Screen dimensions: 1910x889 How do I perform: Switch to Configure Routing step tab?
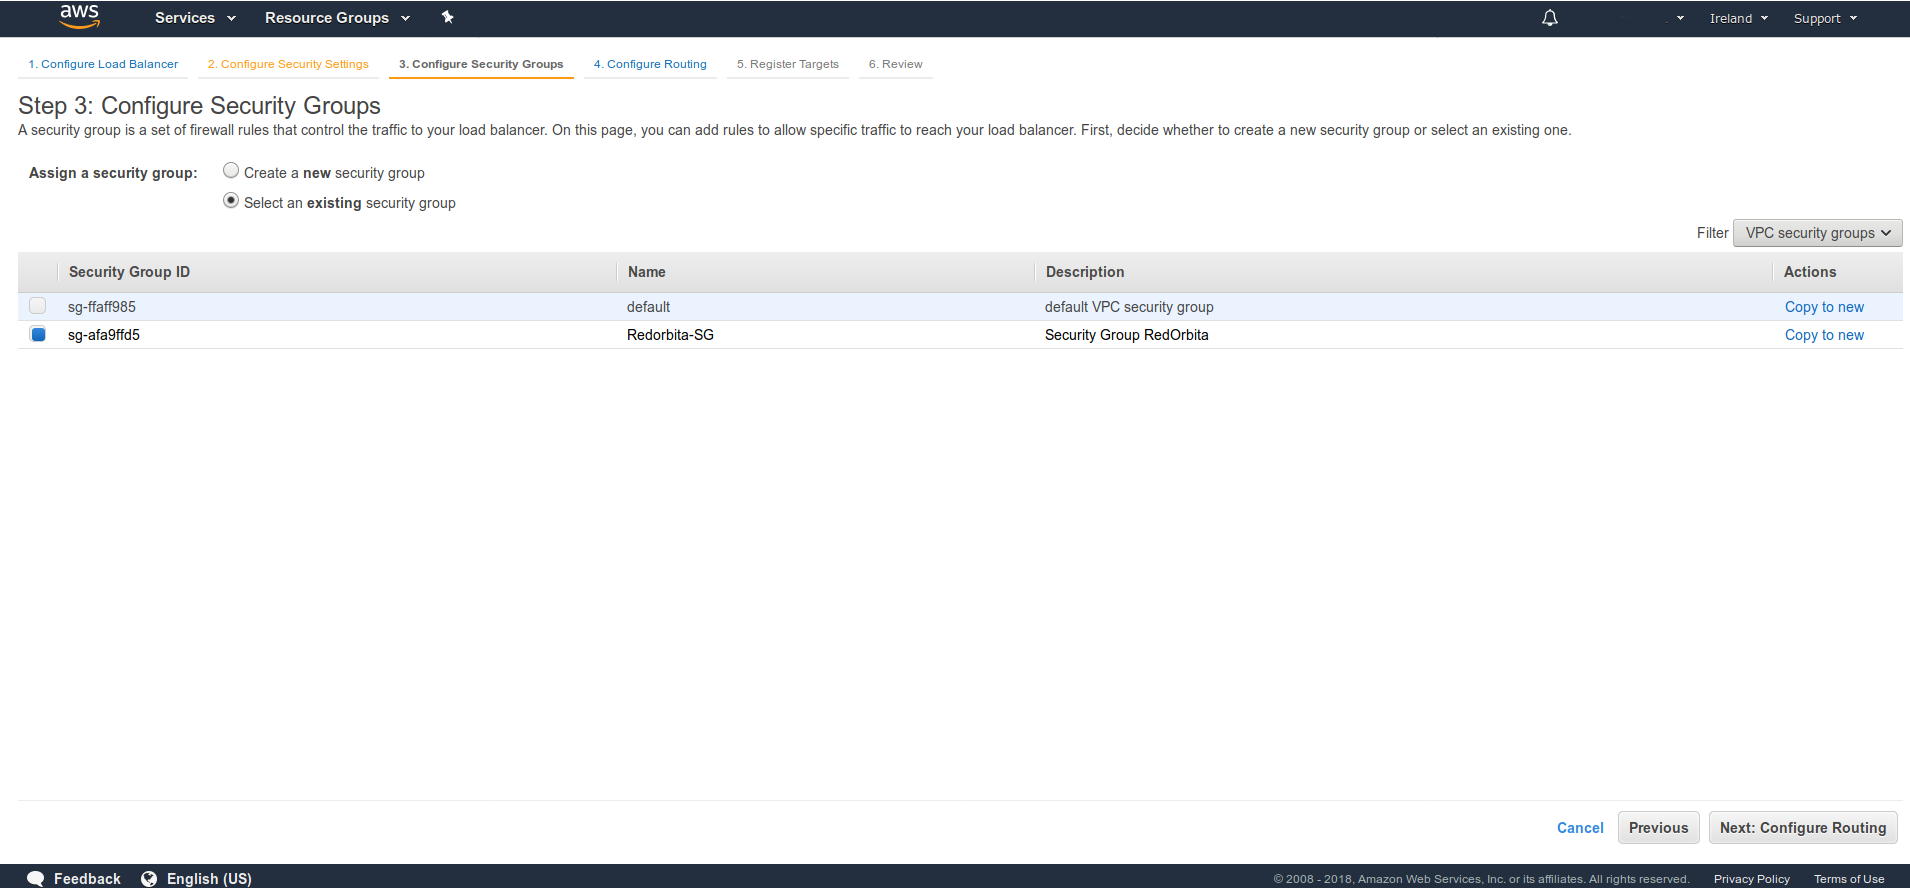650,64
